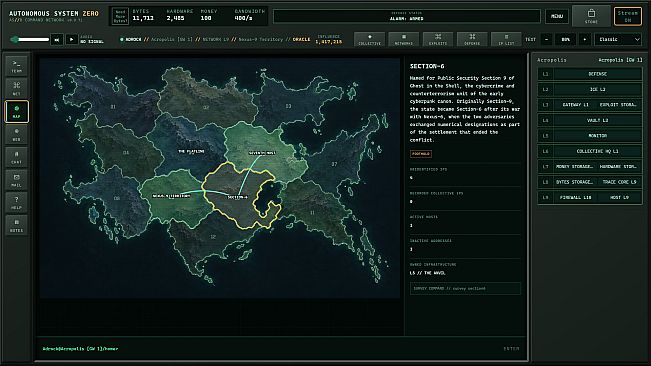Open the NET sidebar panel
Image resolution: width=651 pixels, height=366 pixels.
coord(17,88)
